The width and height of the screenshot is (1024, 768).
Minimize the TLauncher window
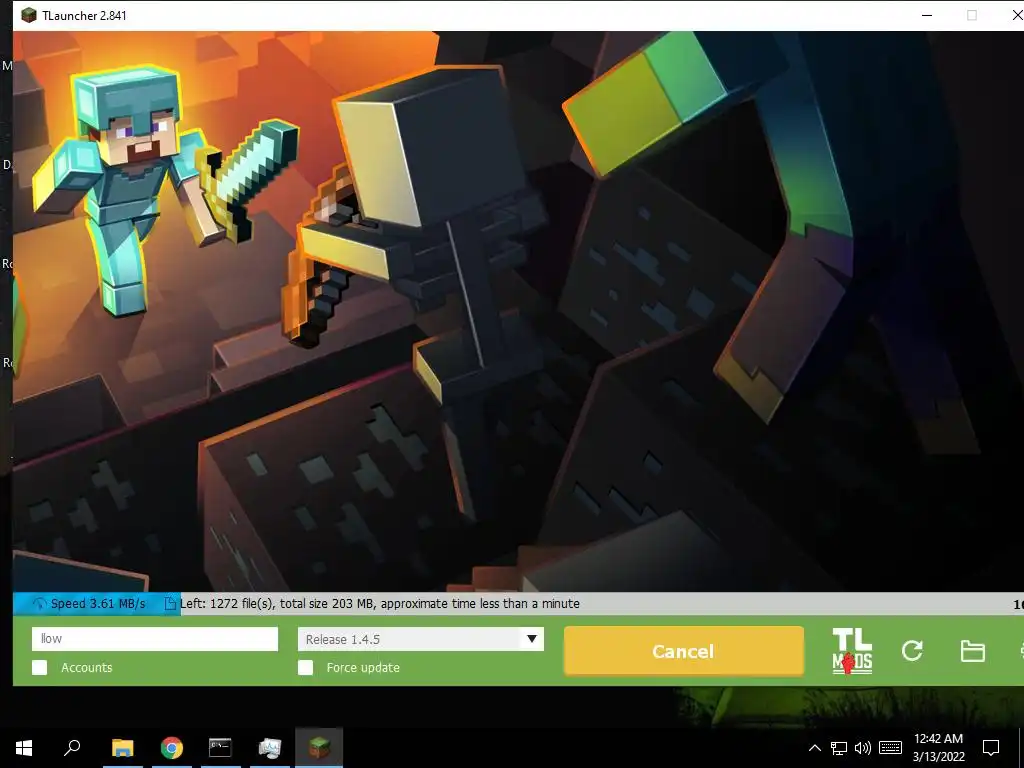[x=927, y=15]
